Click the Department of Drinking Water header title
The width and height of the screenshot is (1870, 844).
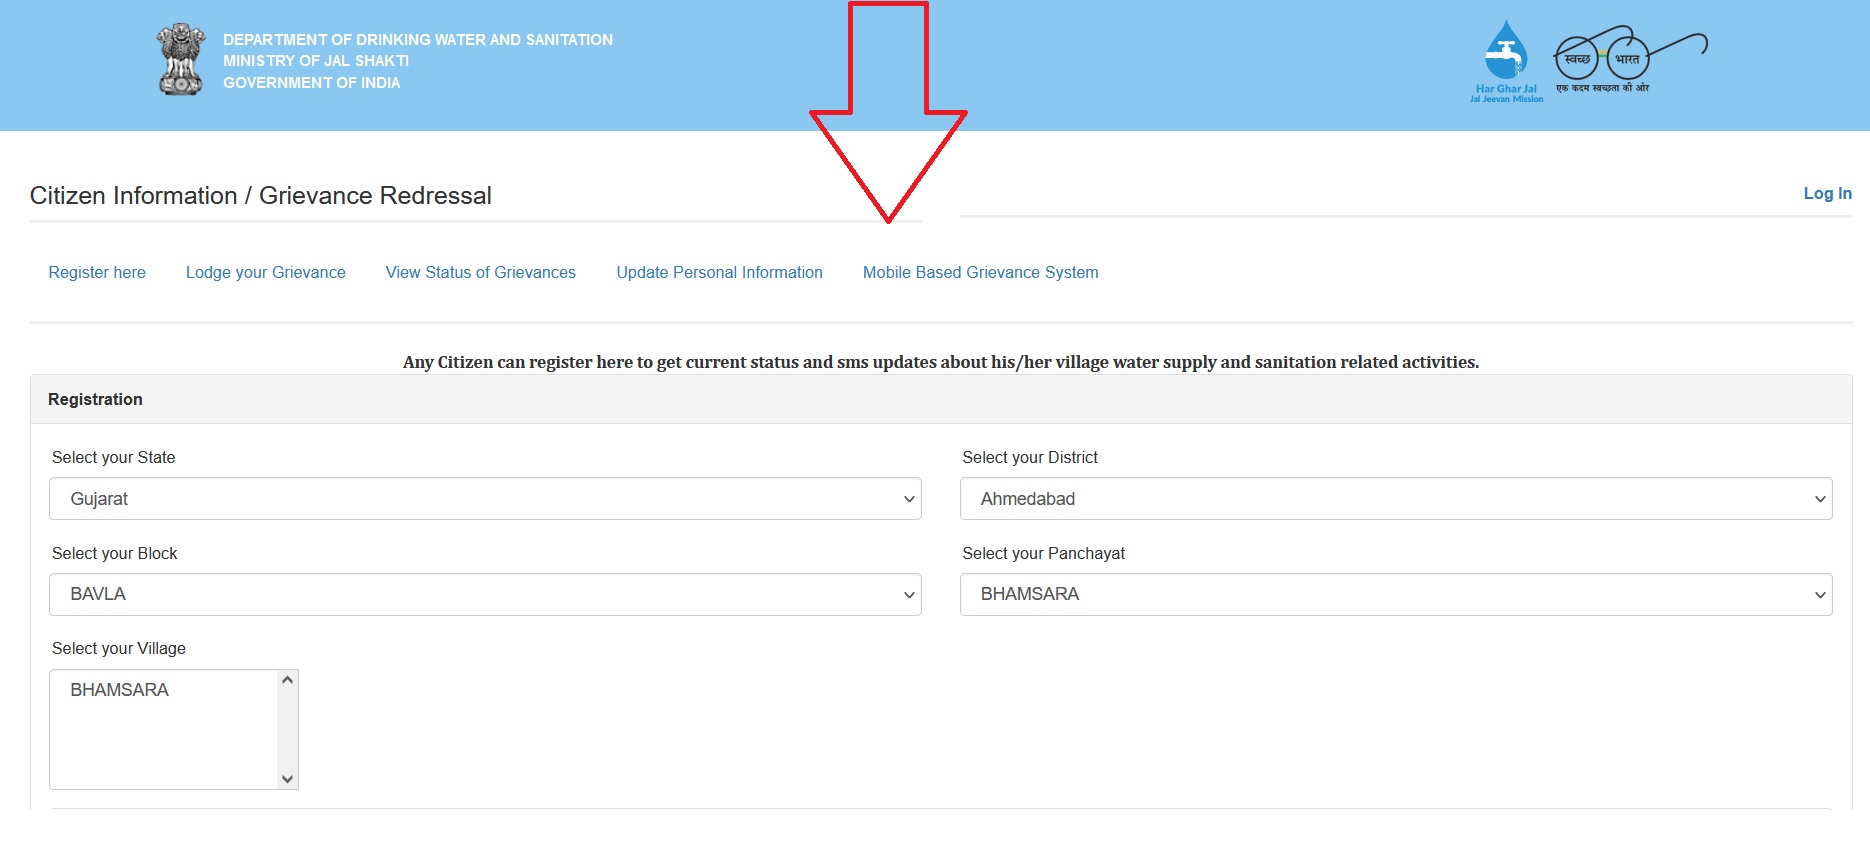tap(417, 40)
